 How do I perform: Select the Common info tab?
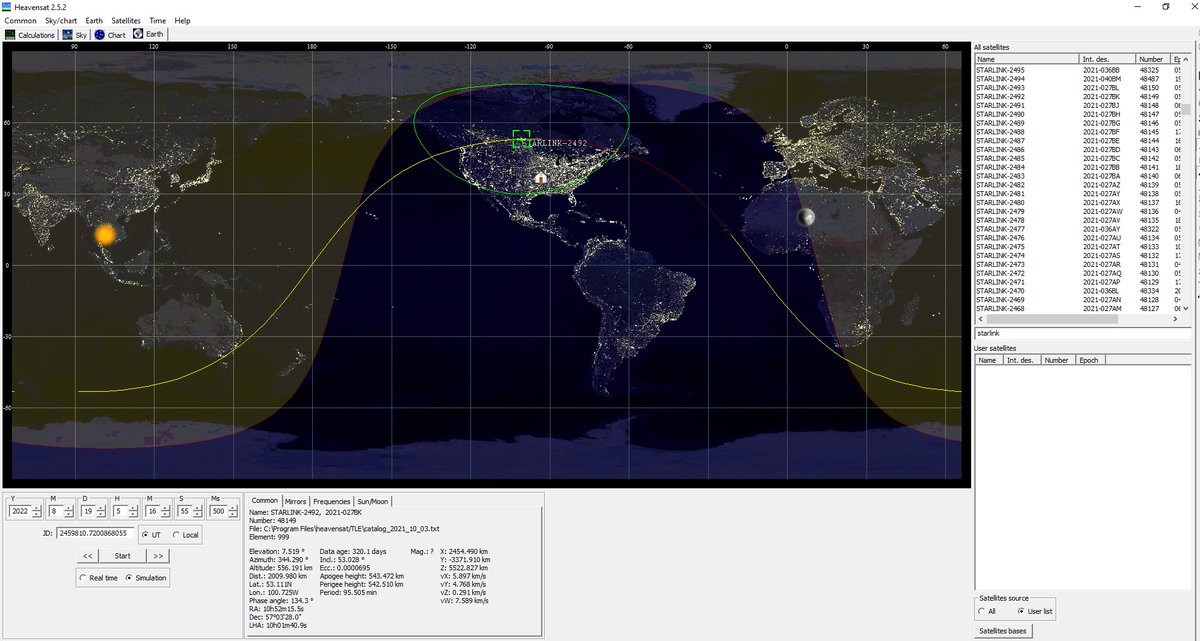pos(265,500)
